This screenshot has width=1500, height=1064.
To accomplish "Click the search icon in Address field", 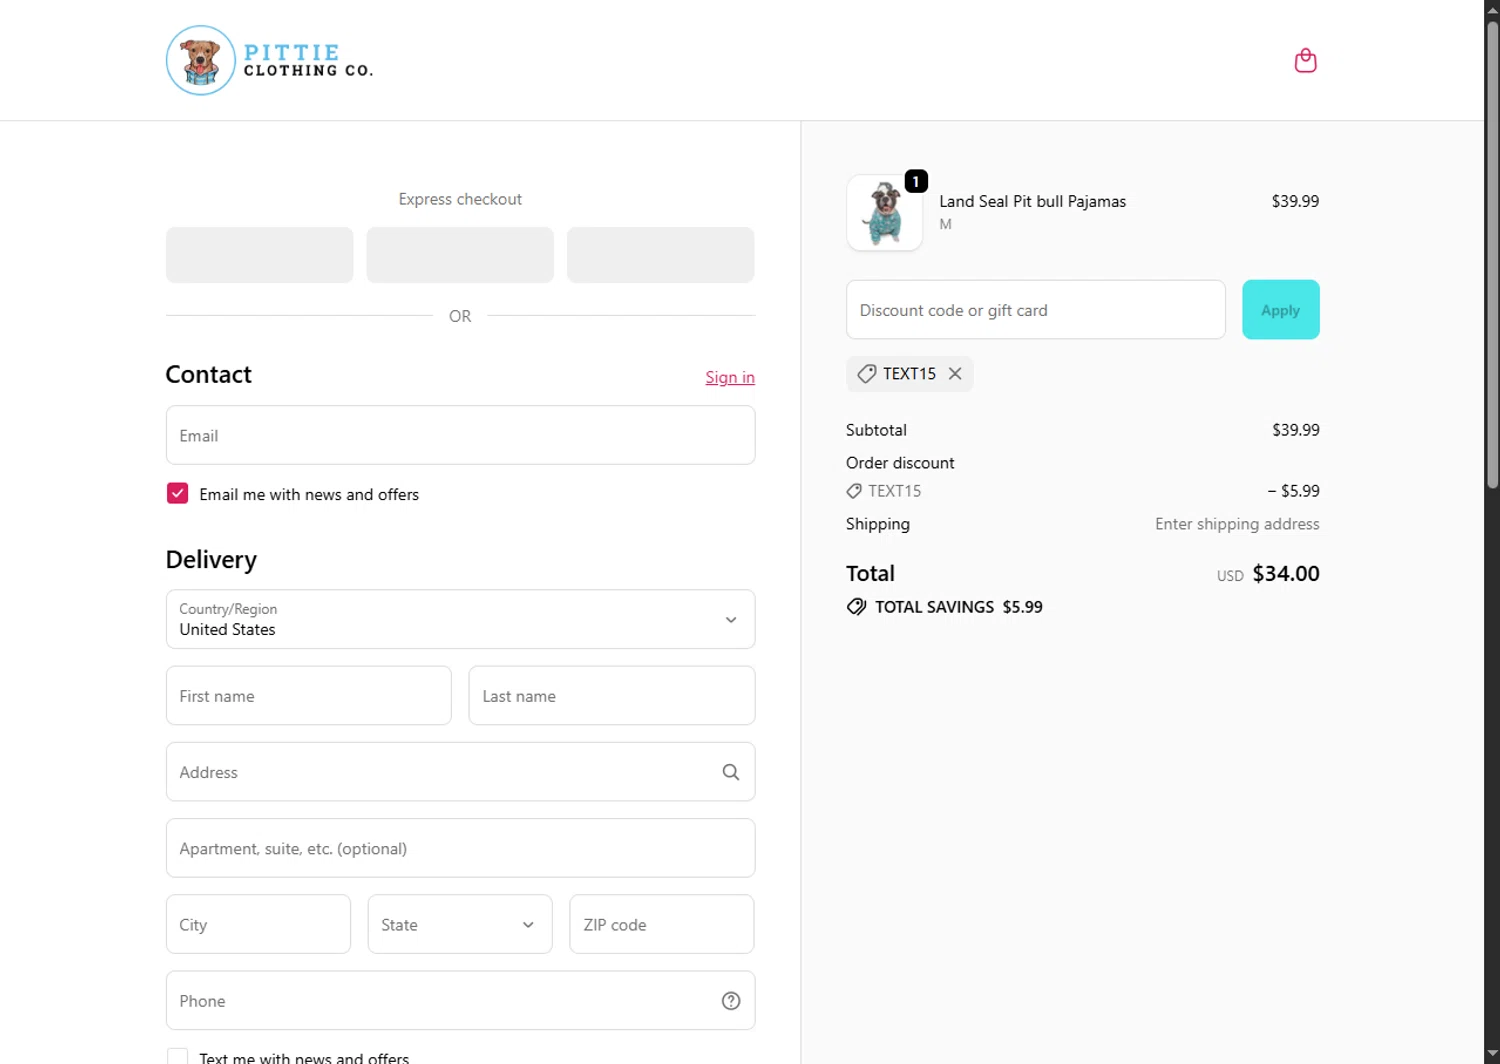I will [x=731, y=772].
